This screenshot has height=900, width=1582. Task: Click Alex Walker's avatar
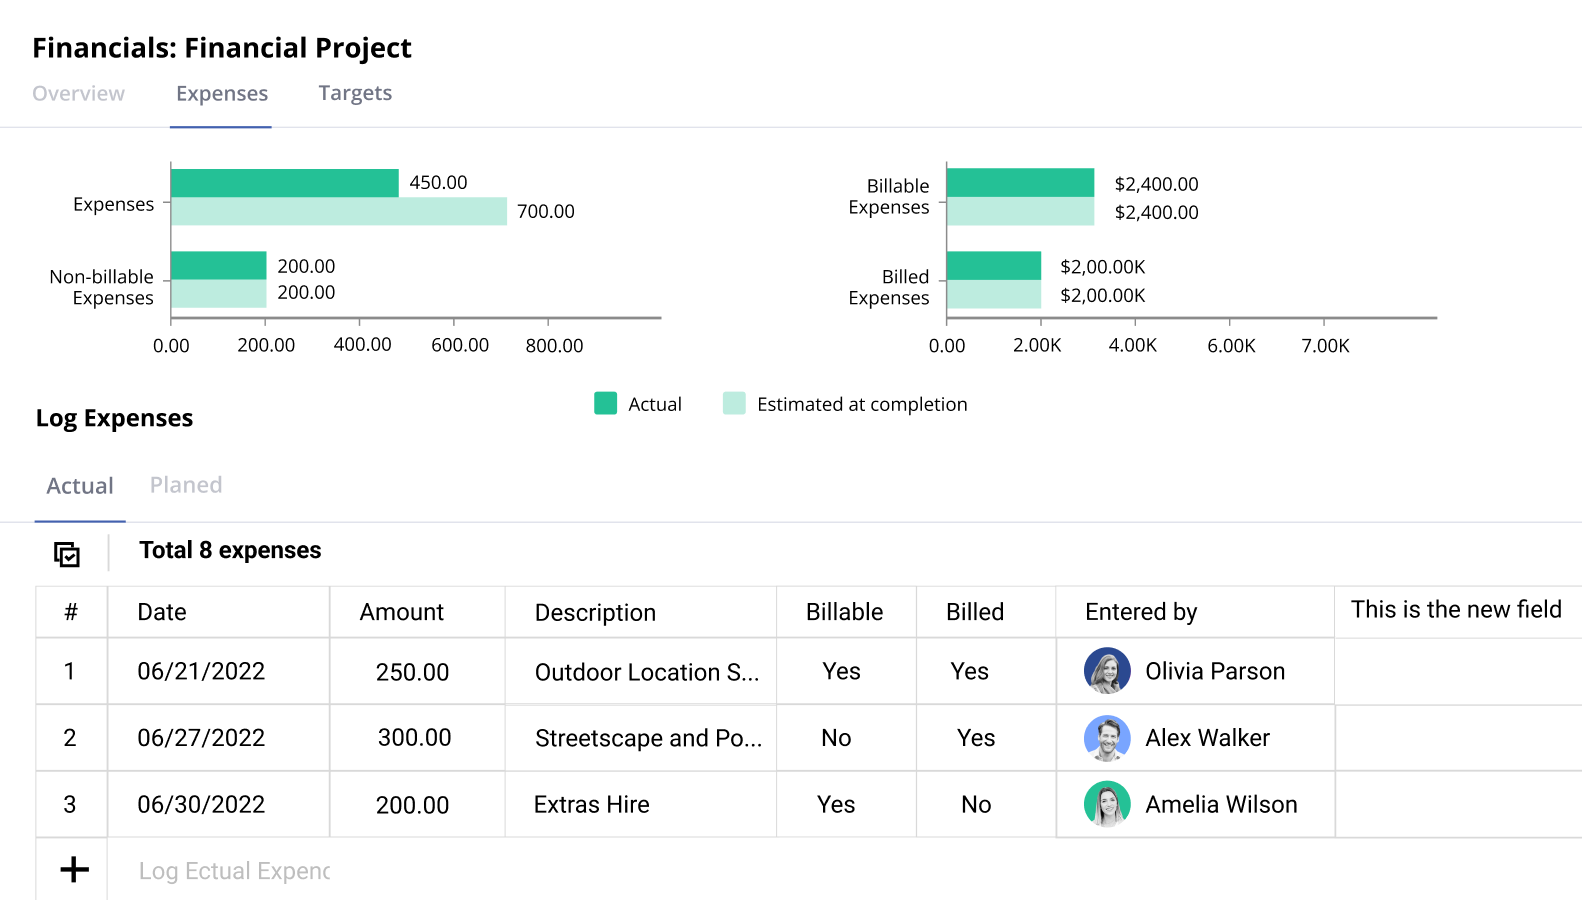point(1107,738)
